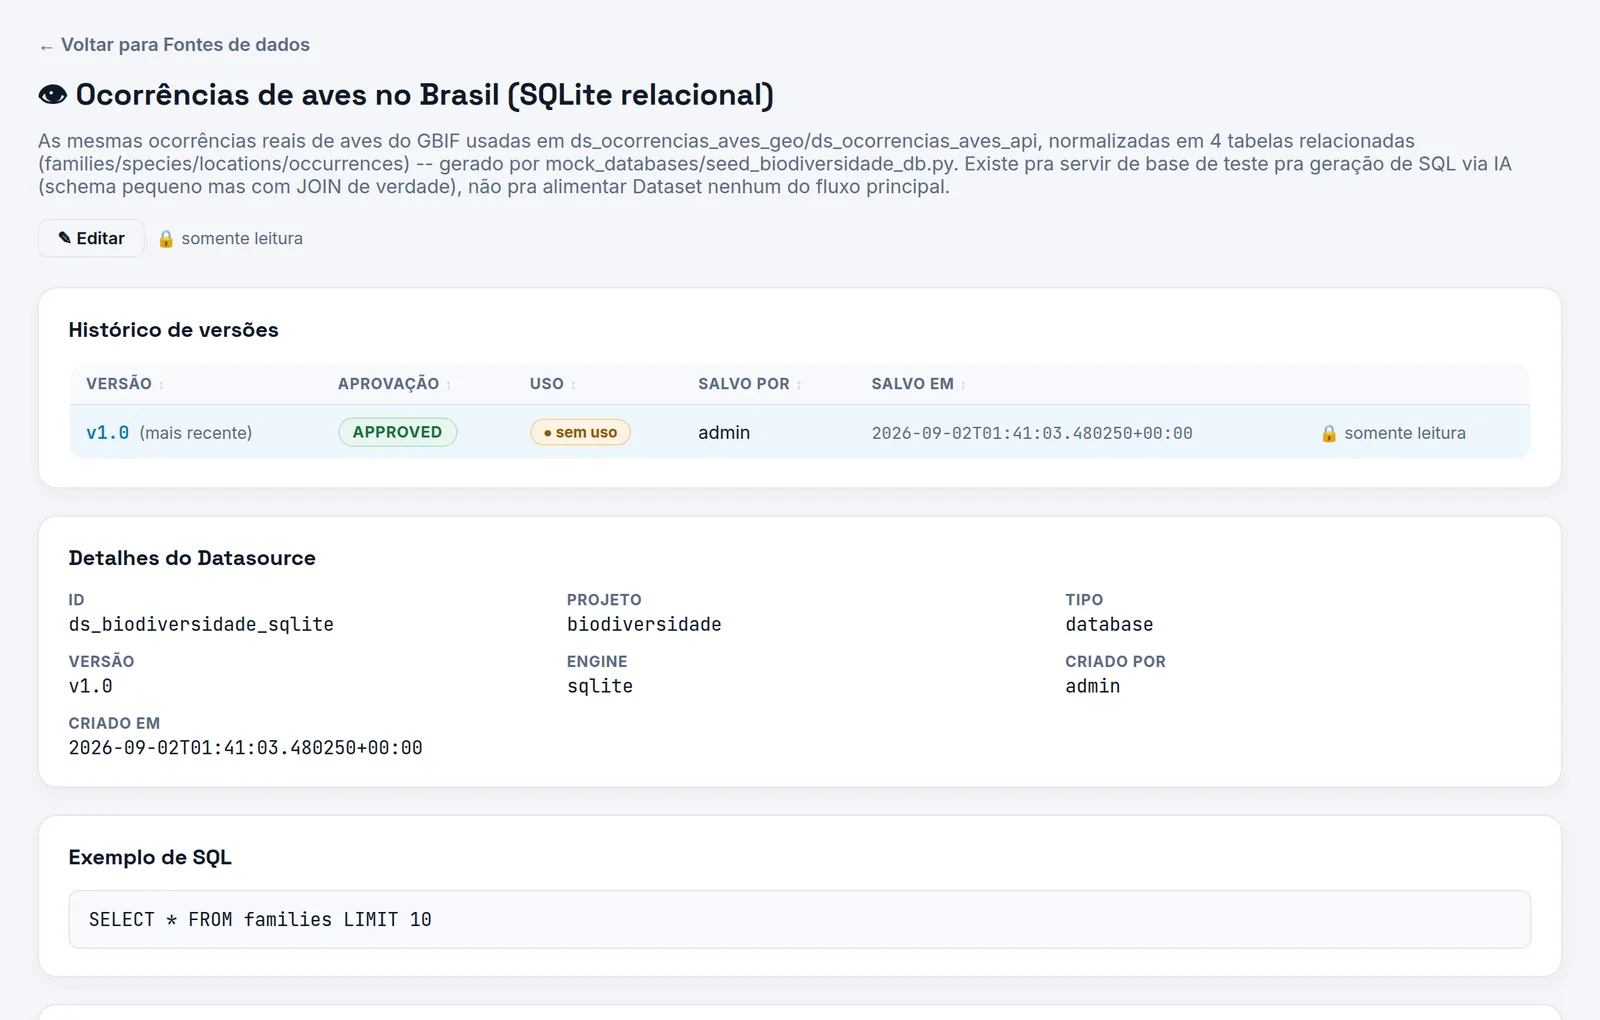Select version value v1.0 in details

tap(90, 686)
